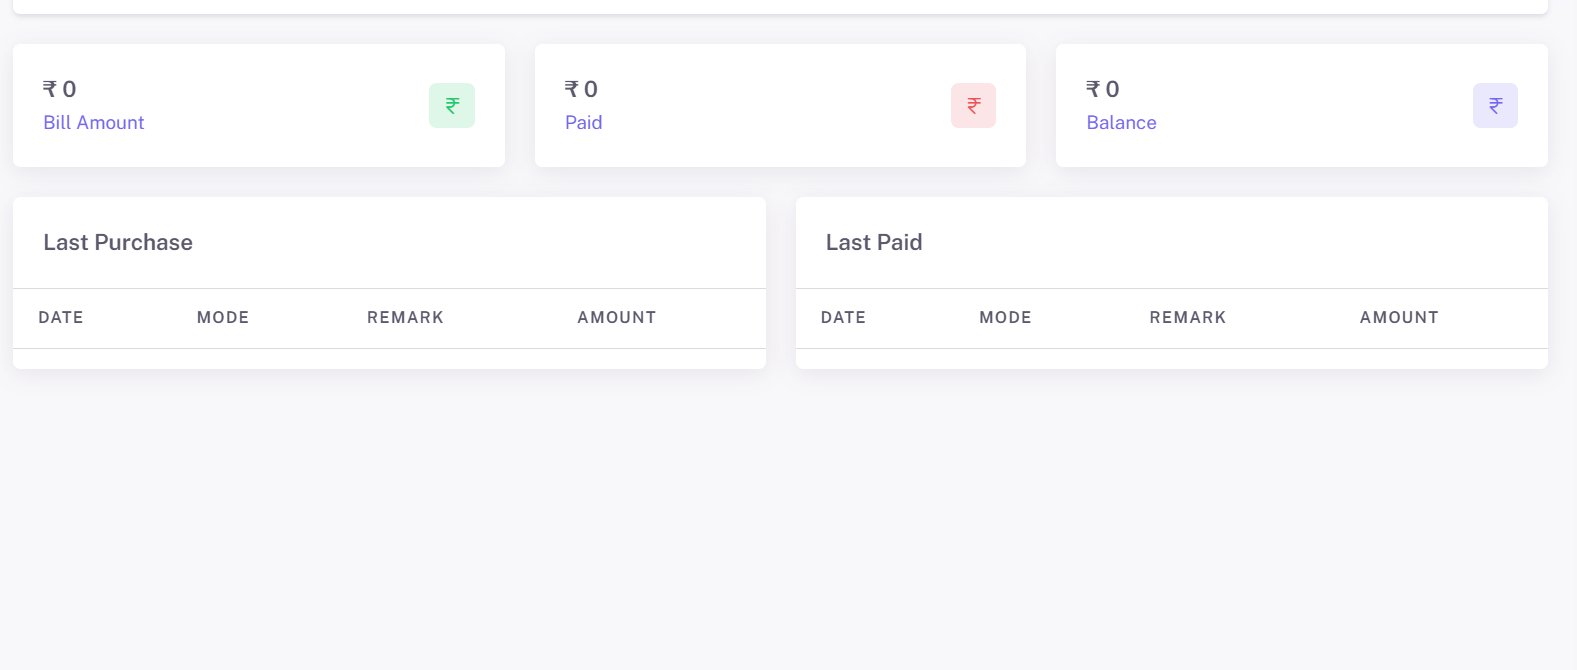Image resolution: width=1577 pixels, height=670 pixels.
Task: Click the DATE header in Last Paid table
Action: (843, 317)
